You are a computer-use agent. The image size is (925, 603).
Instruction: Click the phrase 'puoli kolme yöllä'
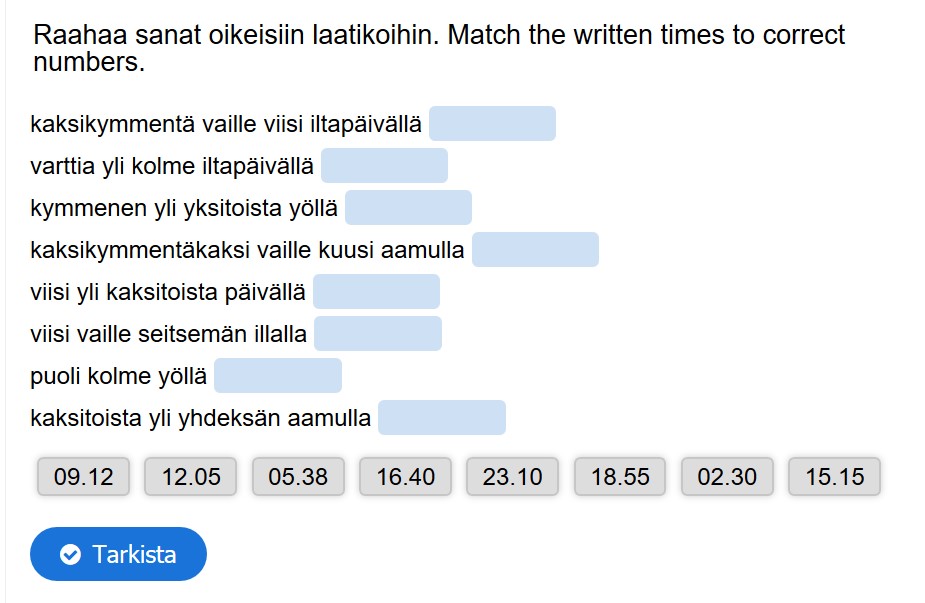click(119, 377)
